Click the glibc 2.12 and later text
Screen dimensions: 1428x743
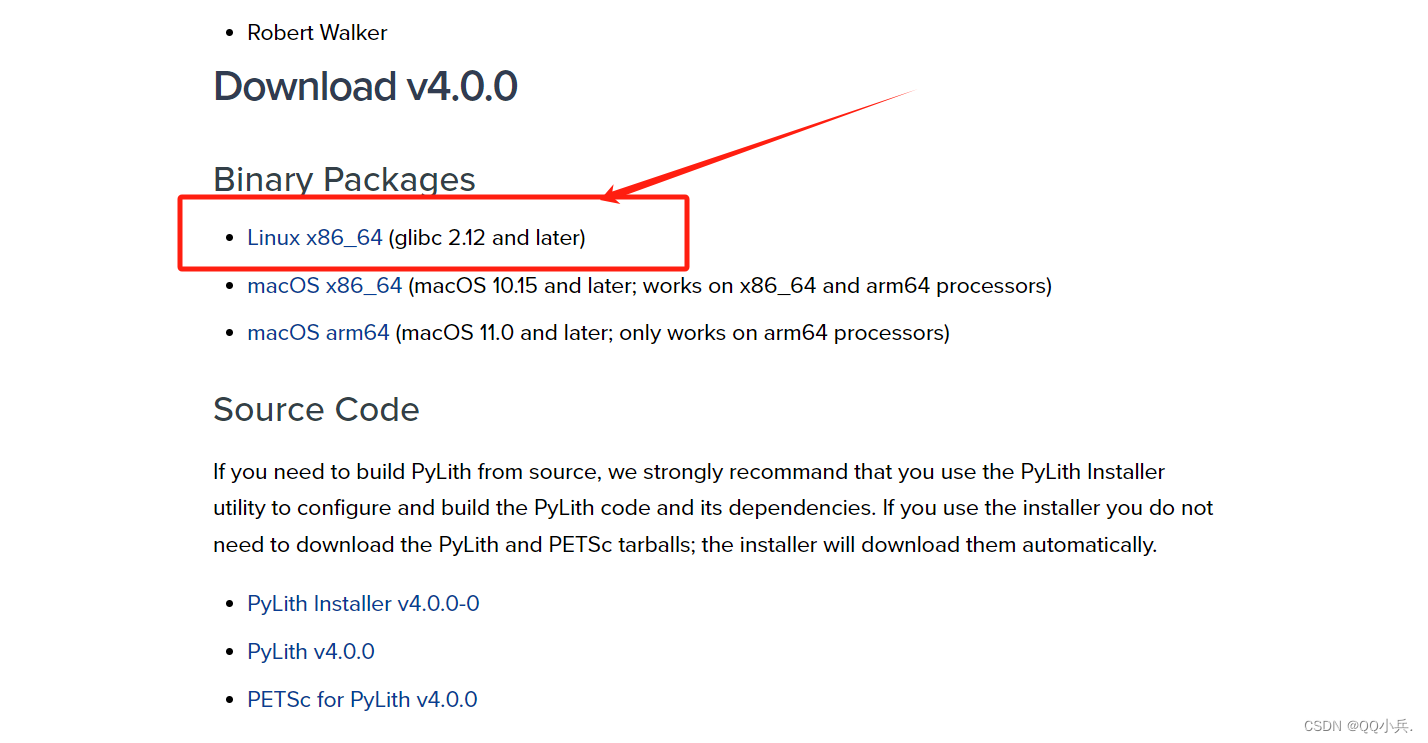point(486,237)
